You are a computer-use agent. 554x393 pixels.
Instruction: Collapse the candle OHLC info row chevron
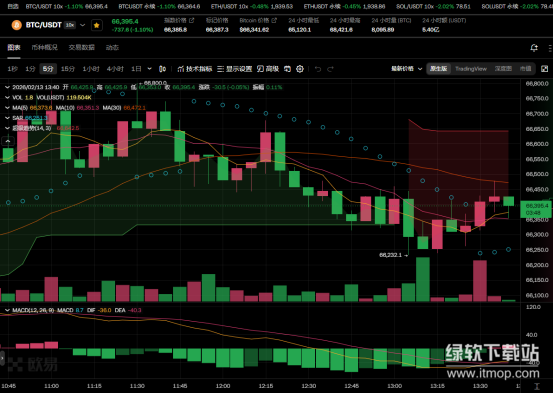click(x=7, y=87)
